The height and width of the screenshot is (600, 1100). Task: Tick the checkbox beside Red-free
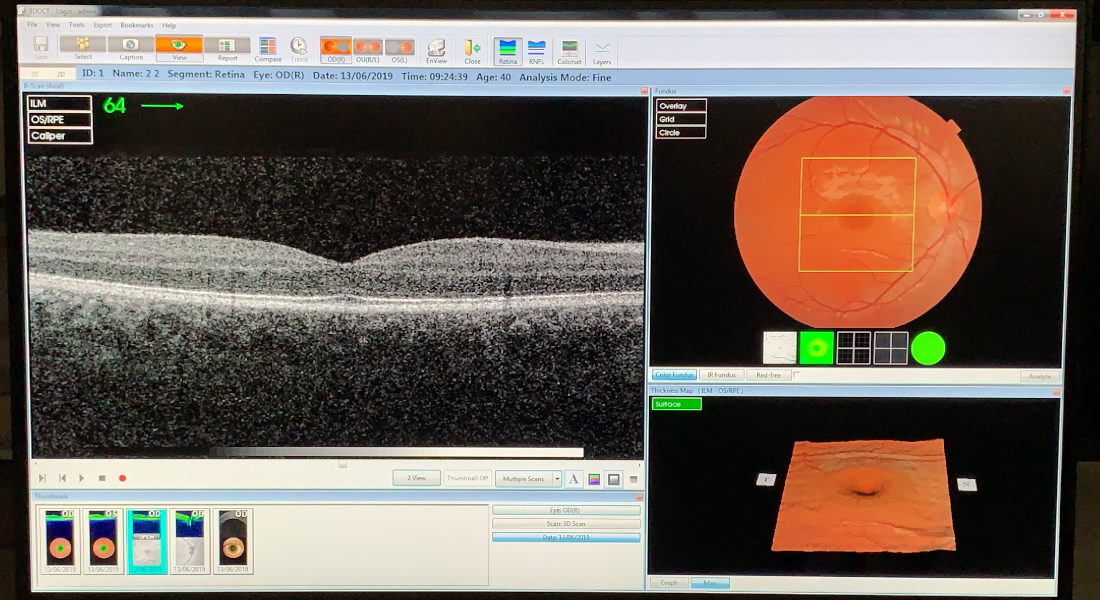[x=796, y=375]
